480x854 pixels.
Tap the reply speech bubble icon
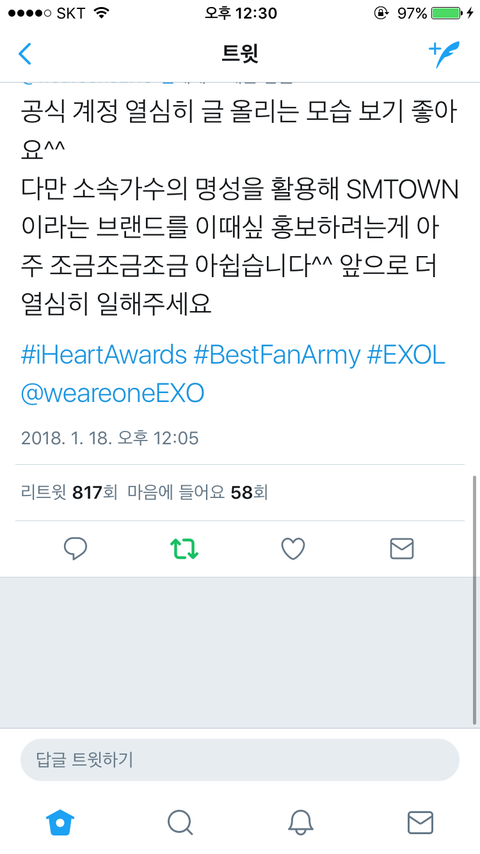(75, 548)
